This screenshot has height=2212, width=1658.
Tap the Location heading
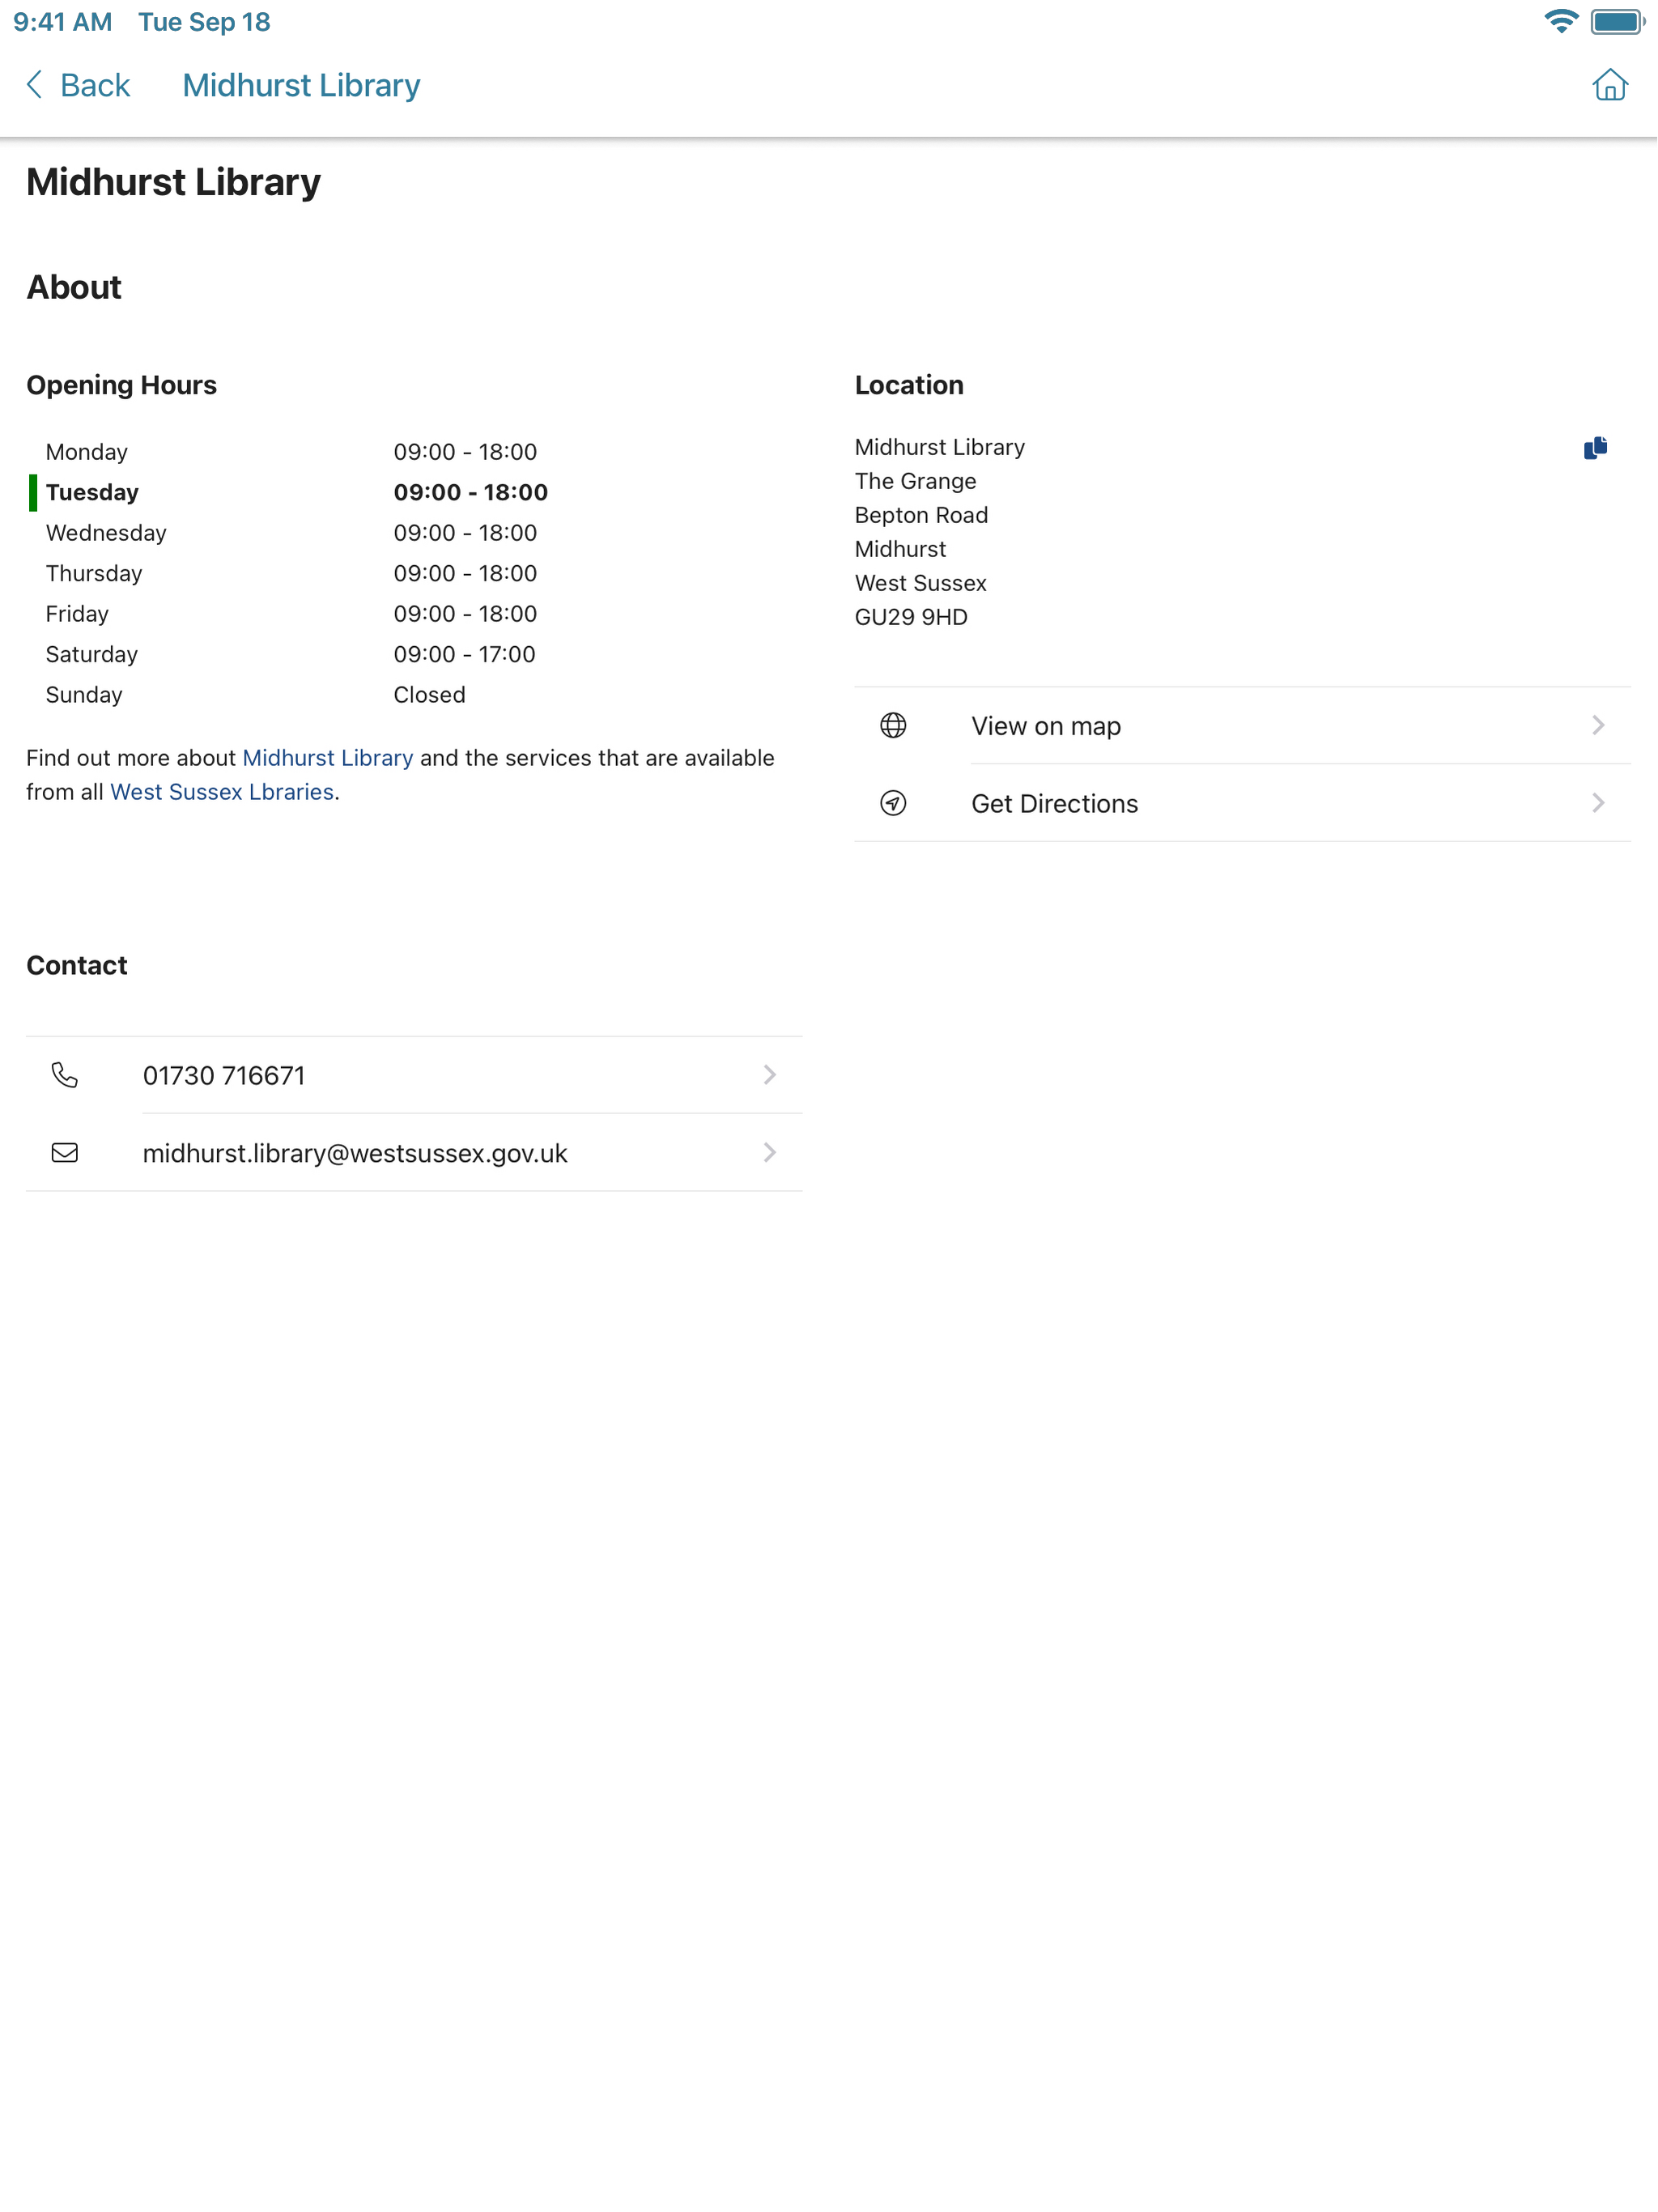[909, 385]
